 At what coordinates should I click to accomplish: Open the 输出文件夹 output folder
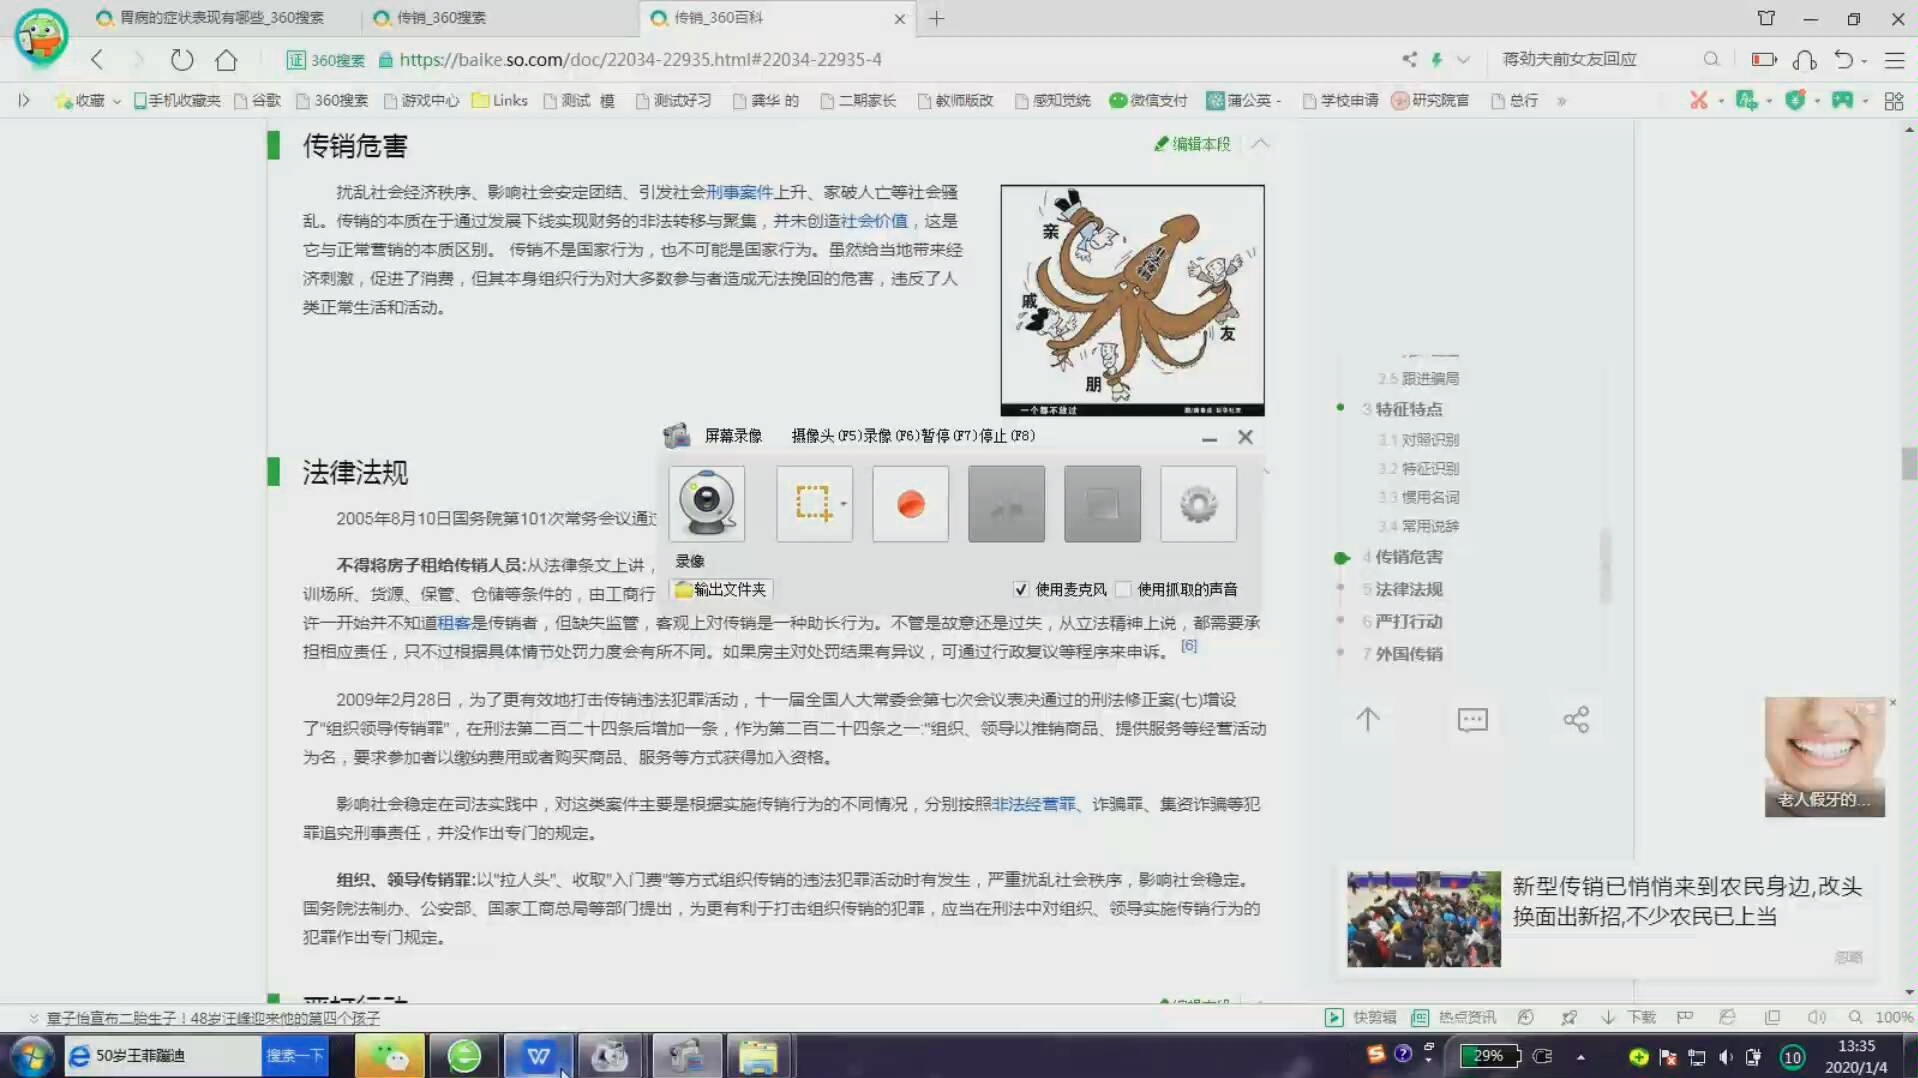click(x=721, y=589)
